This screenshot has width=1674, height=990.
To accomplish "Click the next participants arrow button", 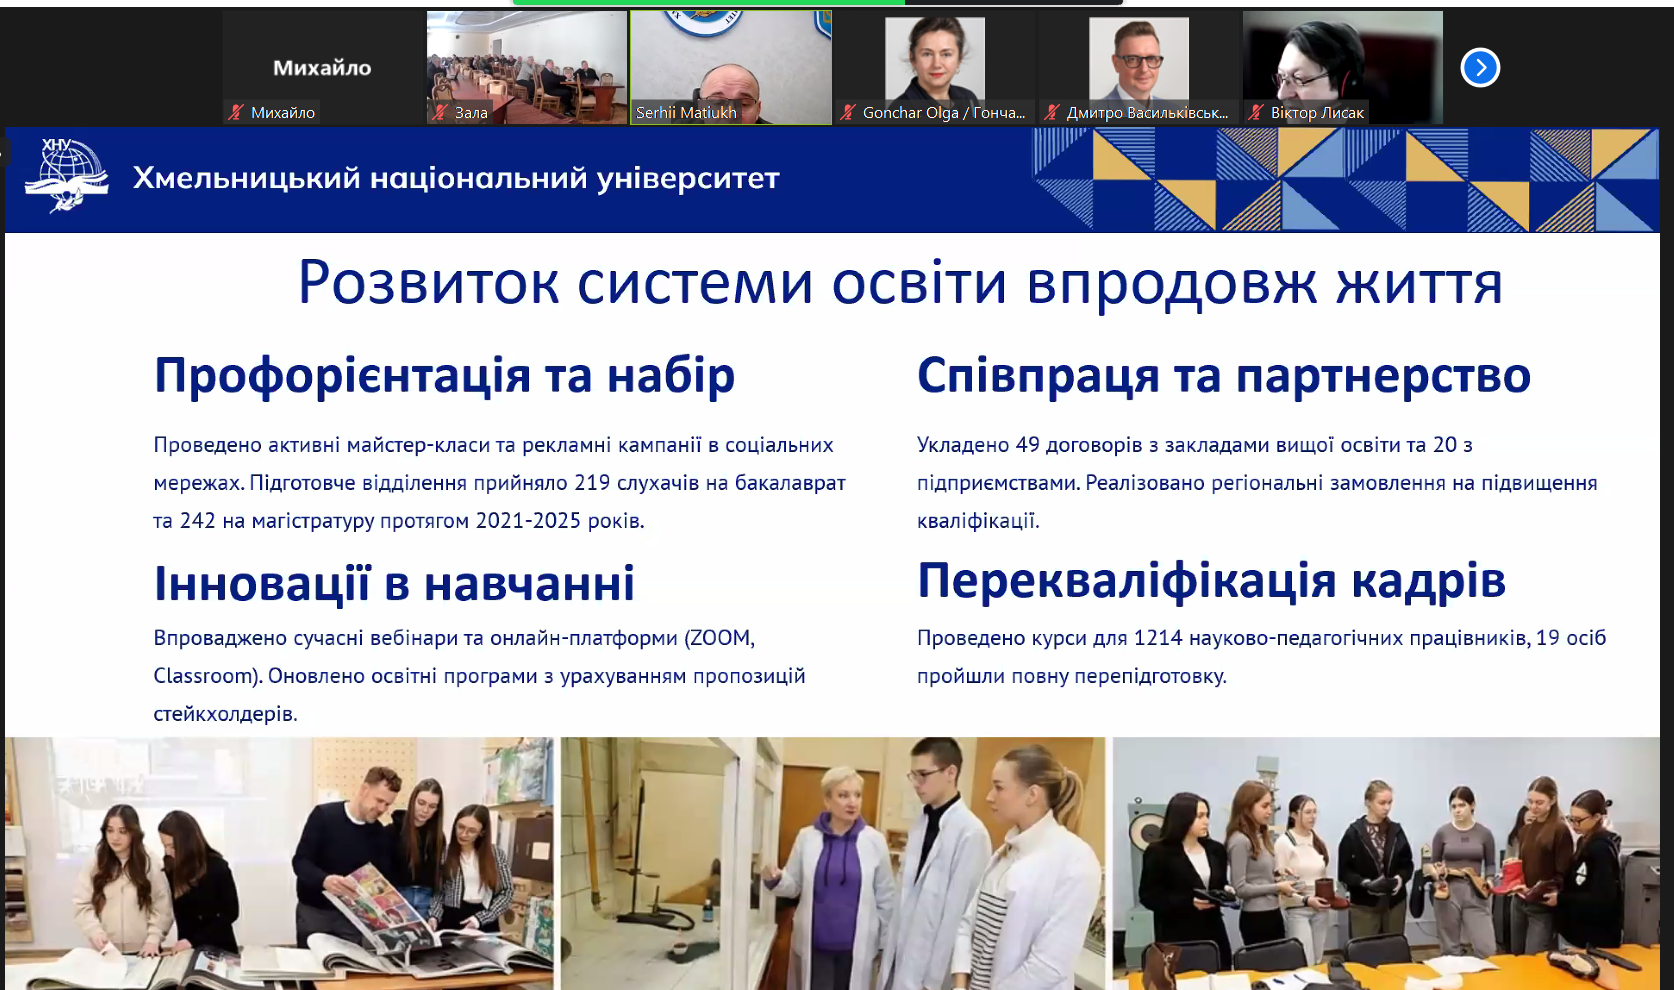I will pos(1480,68).
